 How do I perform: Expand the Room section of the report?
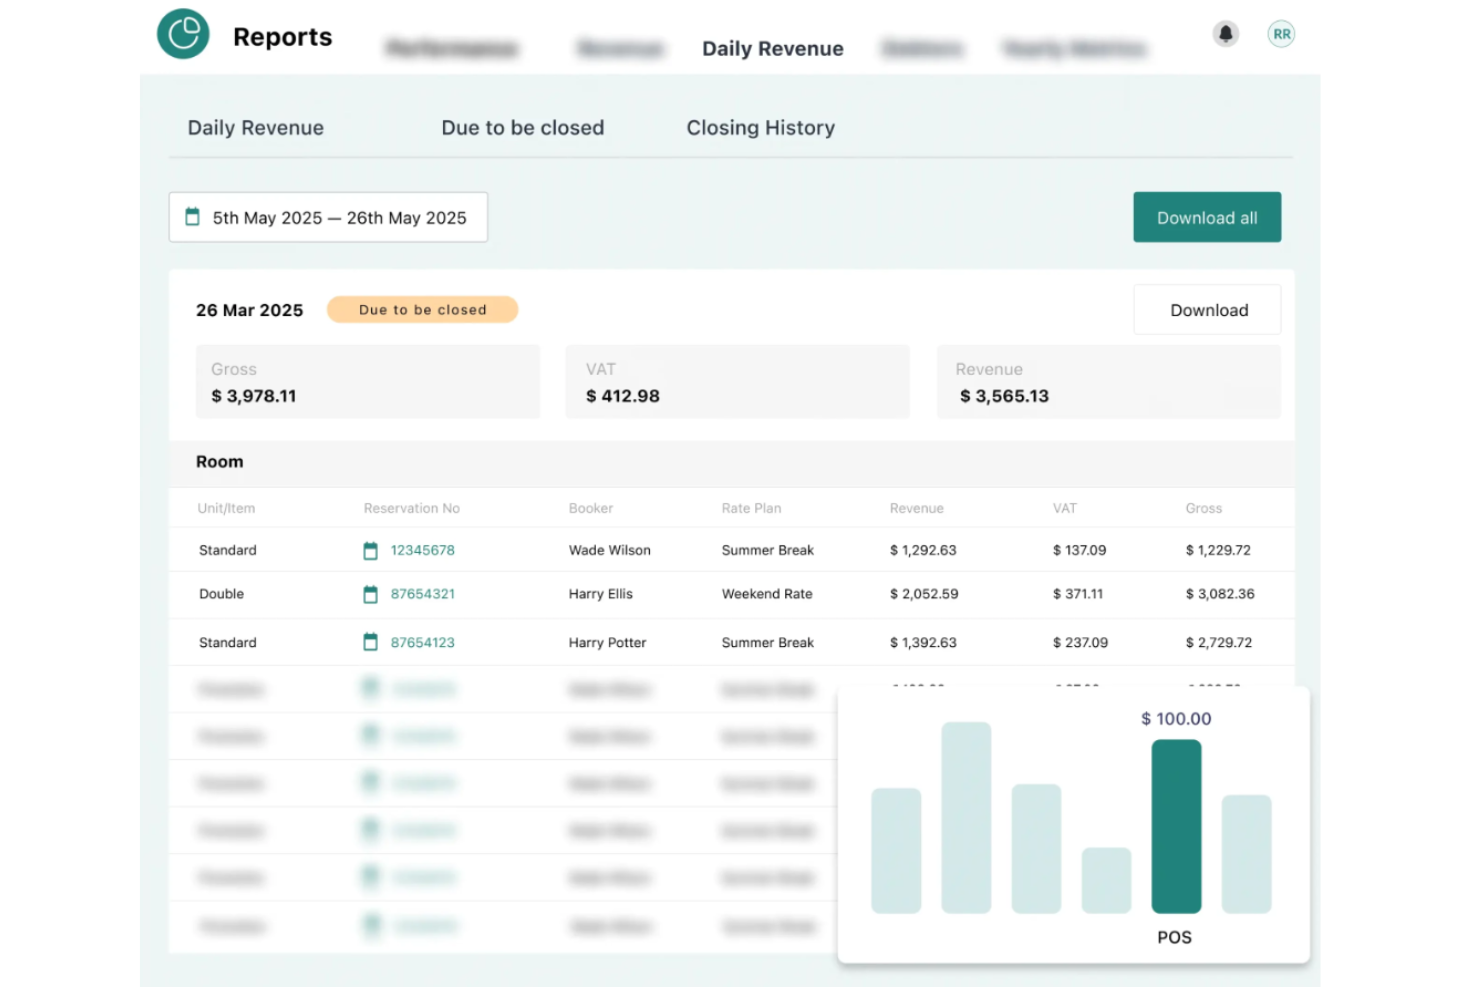coord(219,461)
